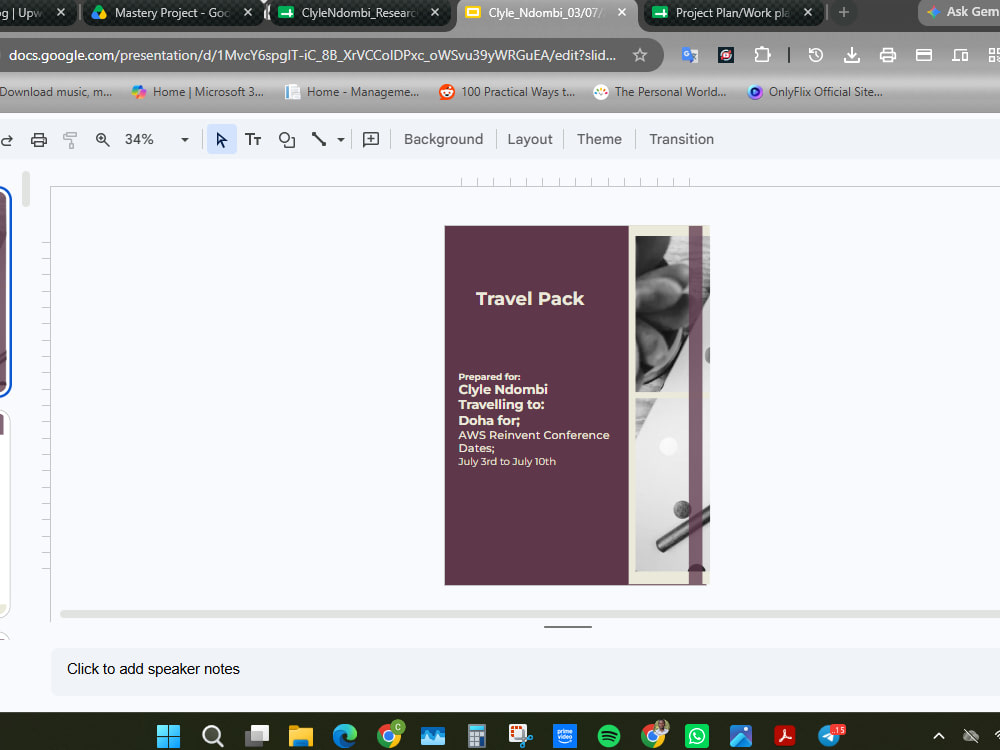Open Adobe Acrobat from taskbar
This screenshot has width=1000, height=750.
(784, 736)
